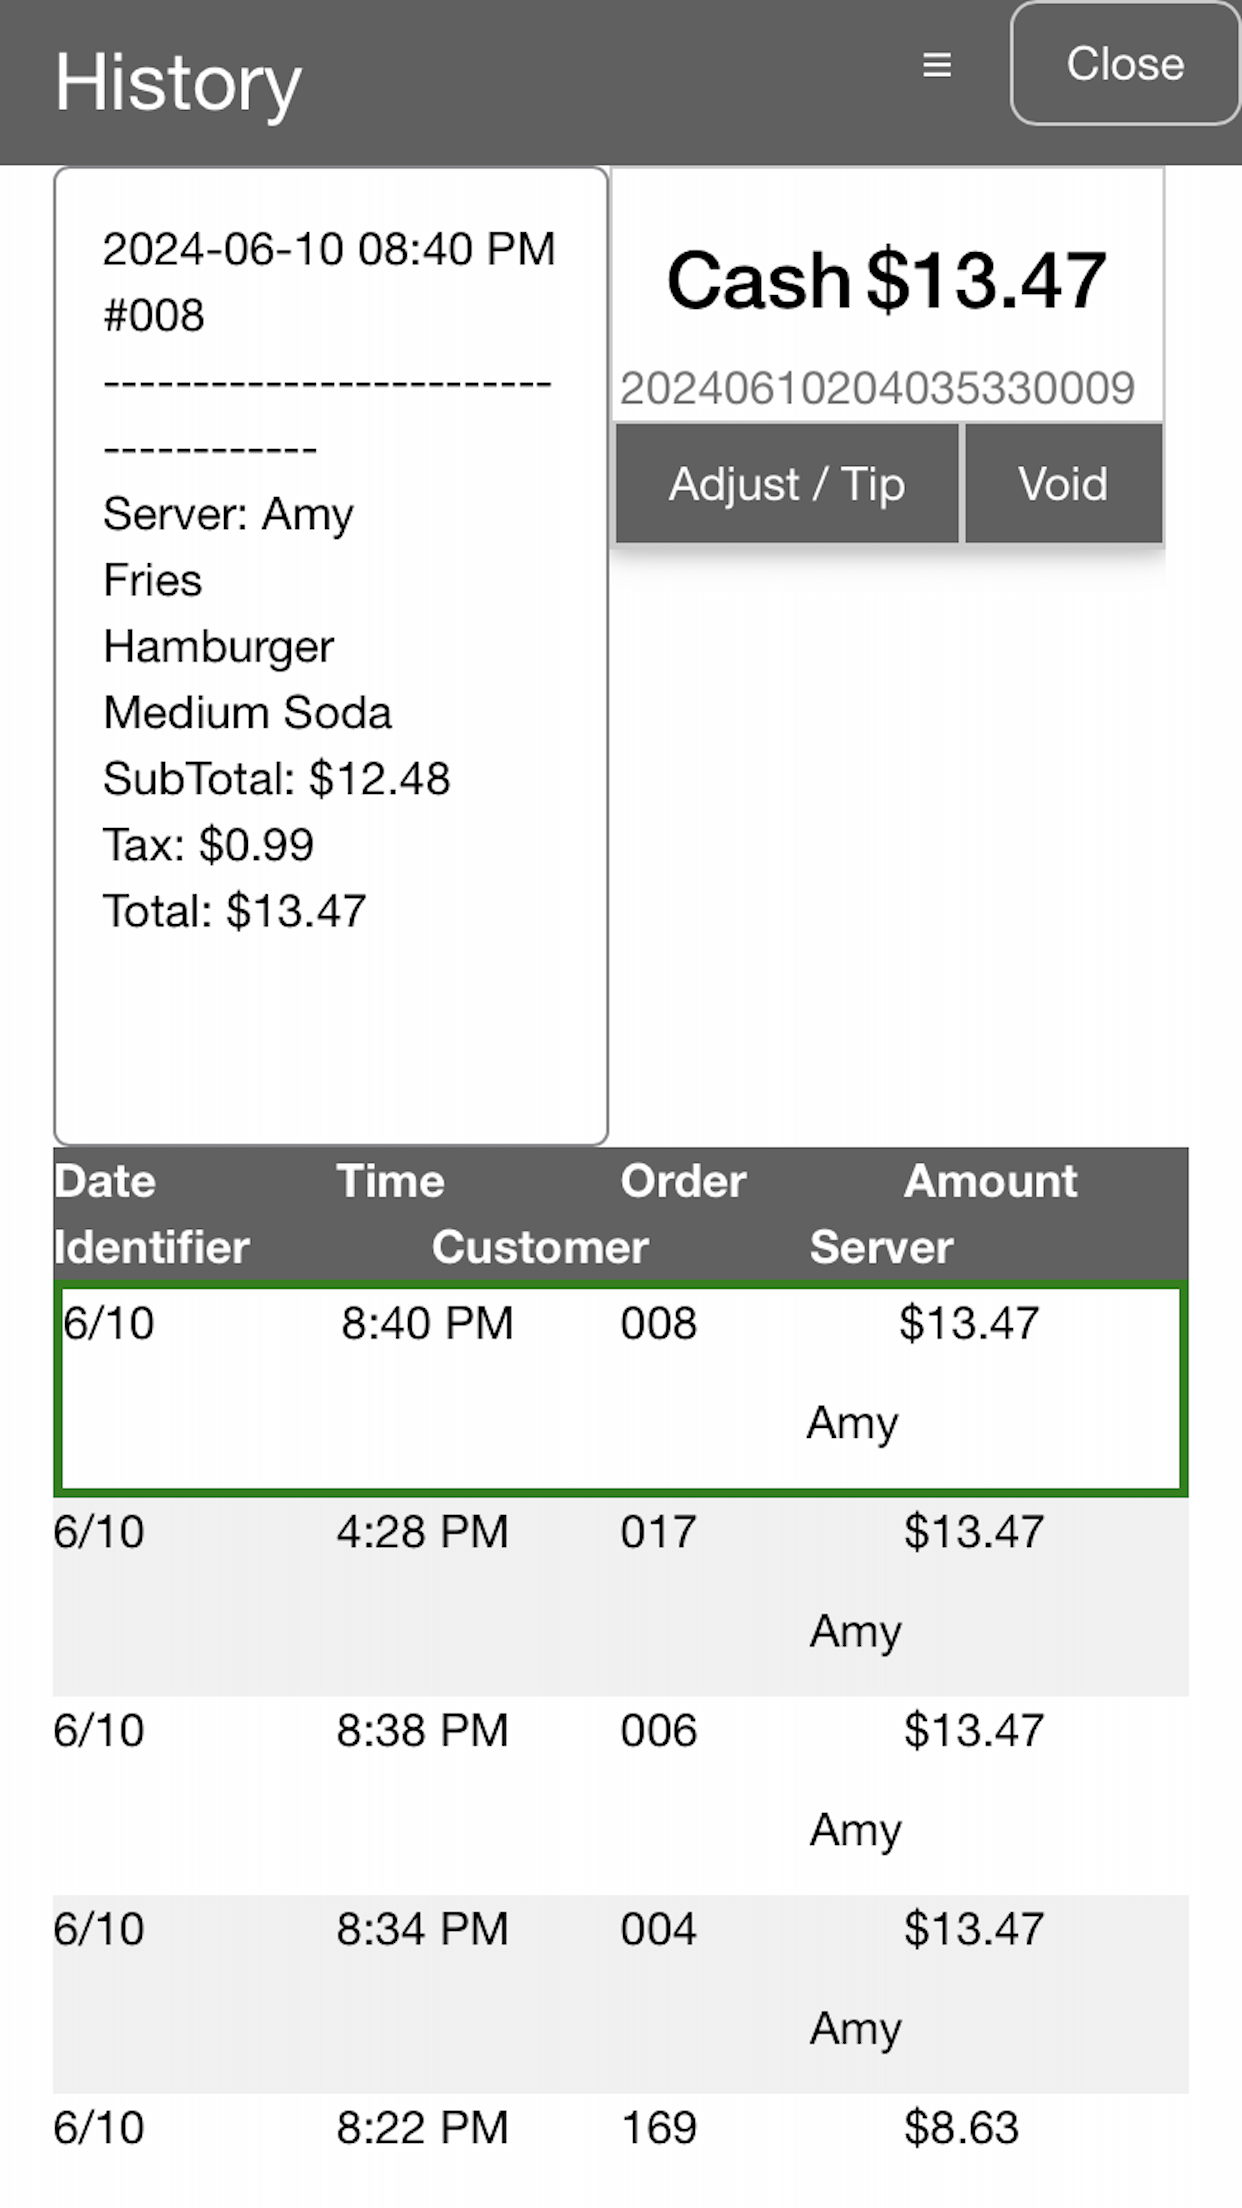Click the Server column header

coord(881,1247)
